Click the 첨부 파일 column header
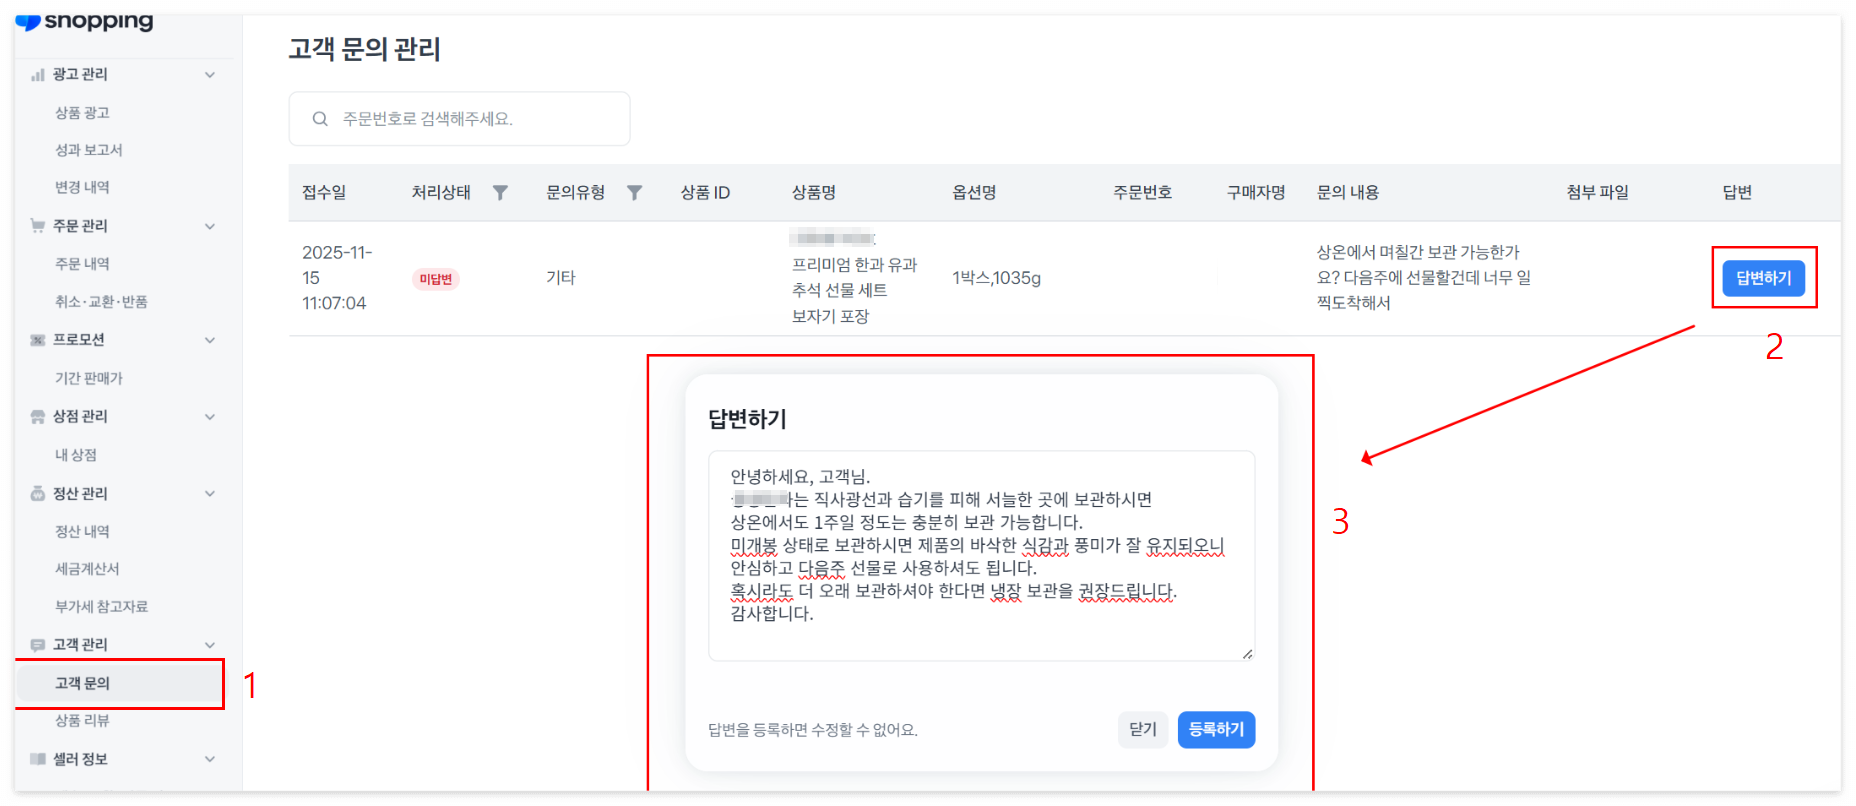 pos(1597,193)
